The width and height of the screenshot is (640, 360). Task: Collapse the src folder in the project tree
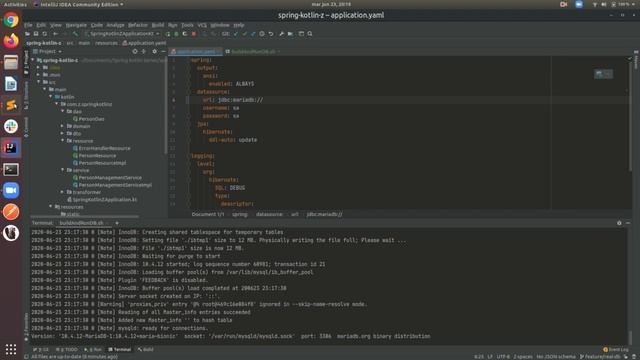click(39, 82)
